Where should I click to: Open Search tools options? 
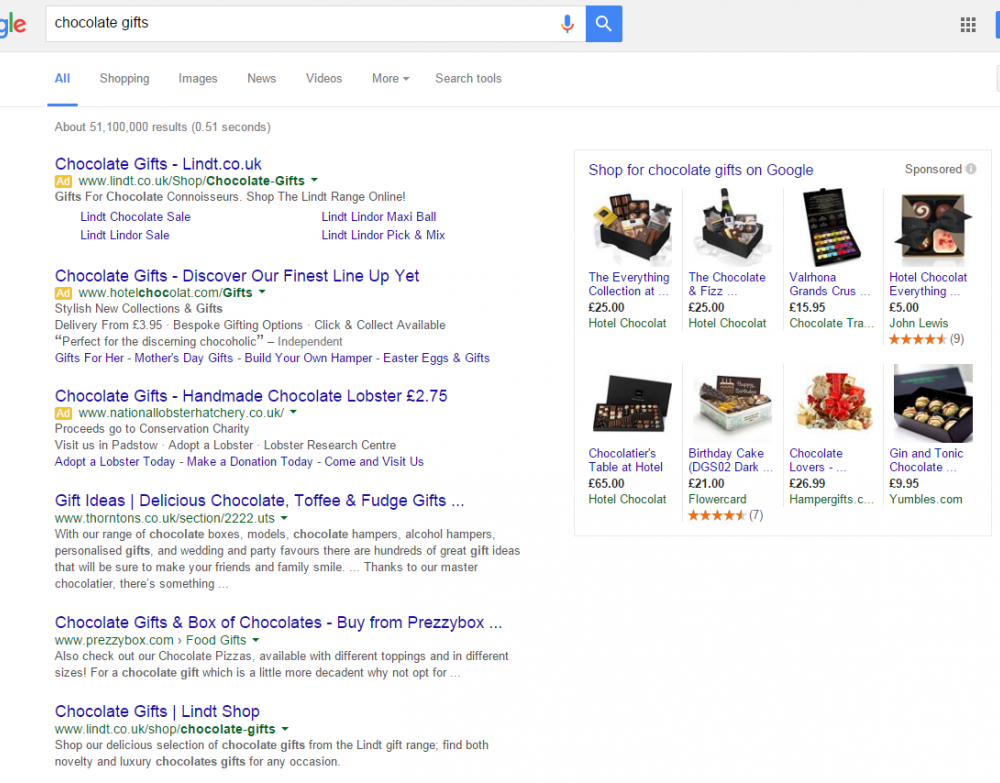click(x=468, y=78)
